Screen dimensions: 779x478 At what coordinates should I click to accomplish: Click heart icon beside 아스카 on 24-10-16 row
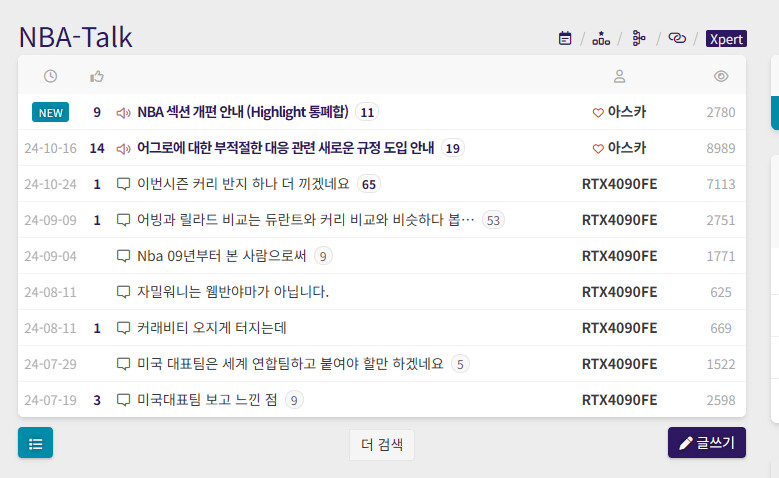pyautogui.click(x=598, y=149)
